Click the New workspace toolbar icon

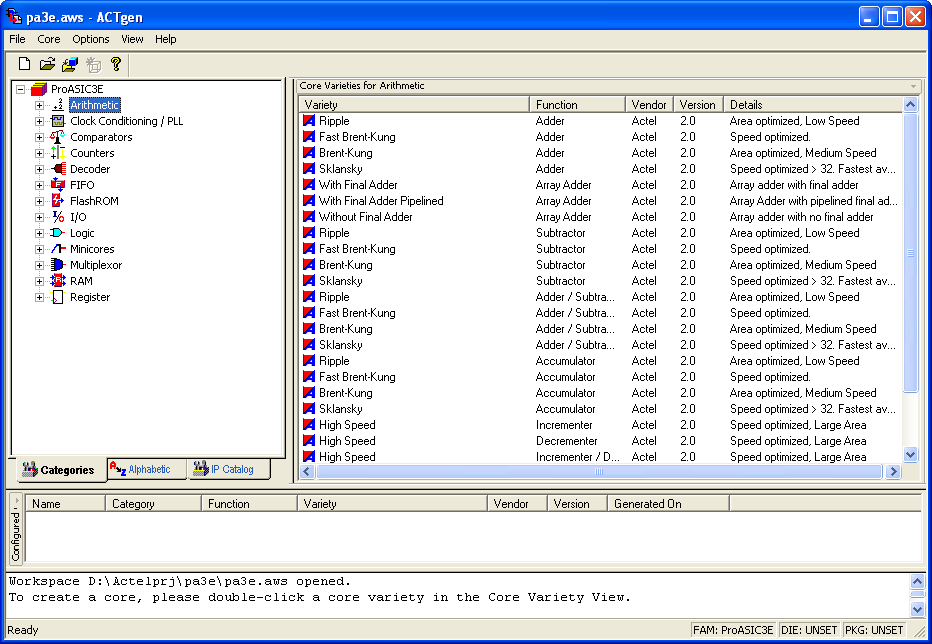pyautogui.click(x=24, y=64)
